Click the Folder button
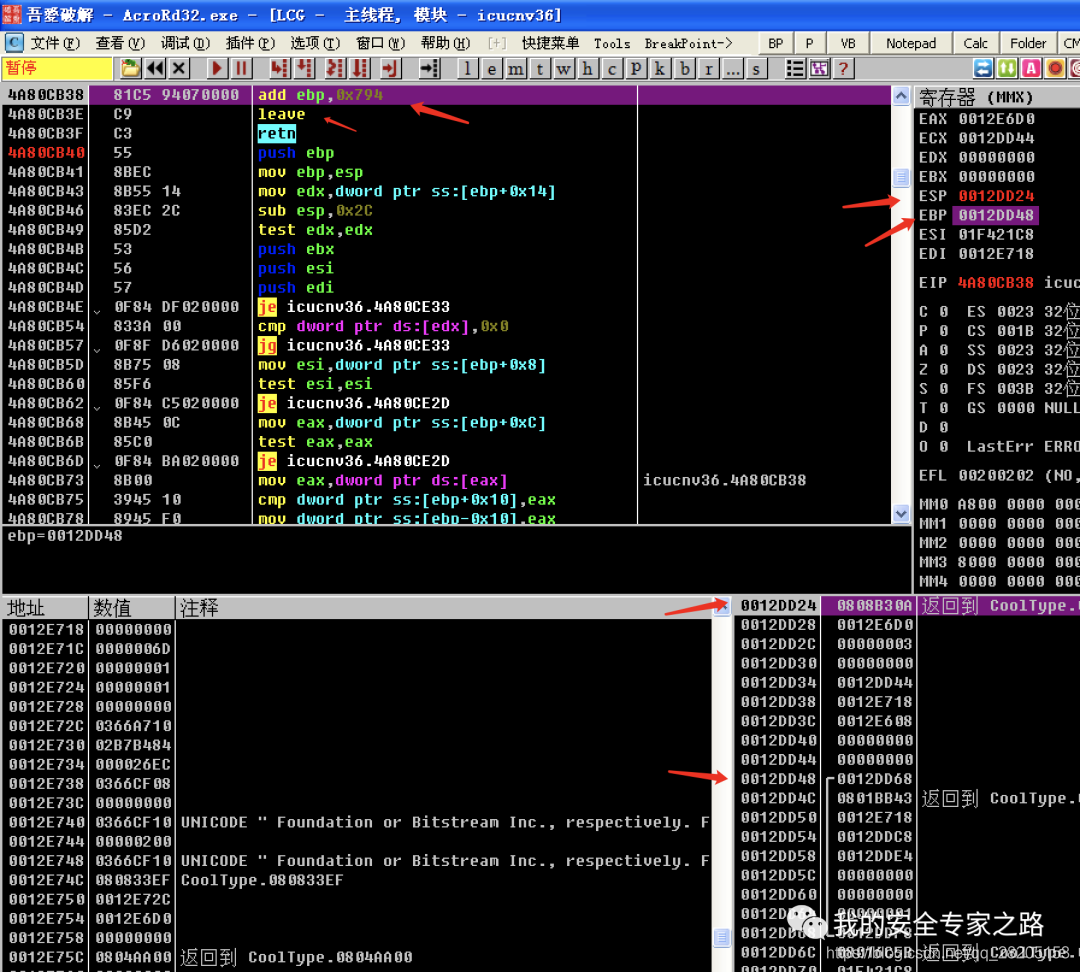The height and width of the screenshot is (972, 1080). [x=1028, y=43]
